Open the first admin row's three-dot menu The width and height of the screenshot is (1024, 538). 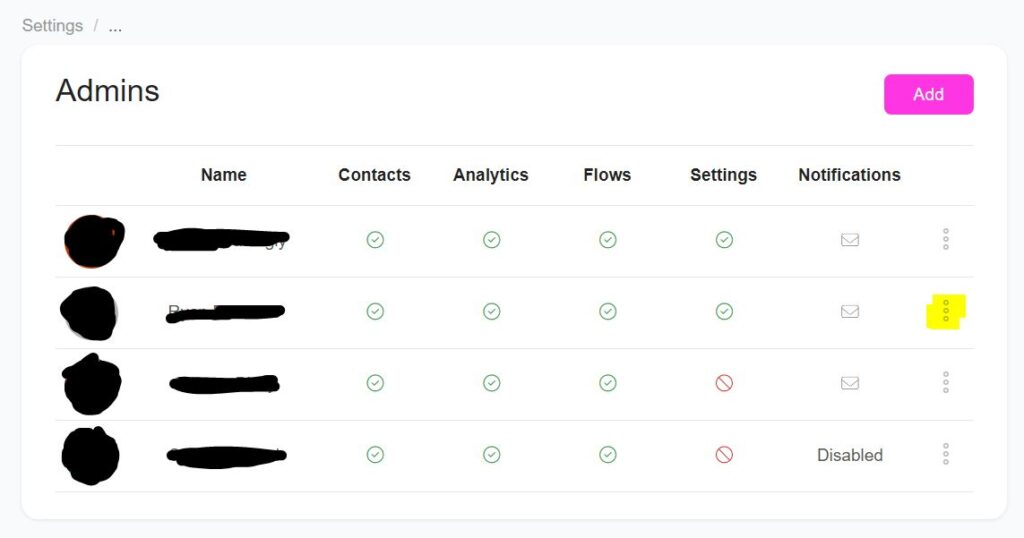point(945,239)
